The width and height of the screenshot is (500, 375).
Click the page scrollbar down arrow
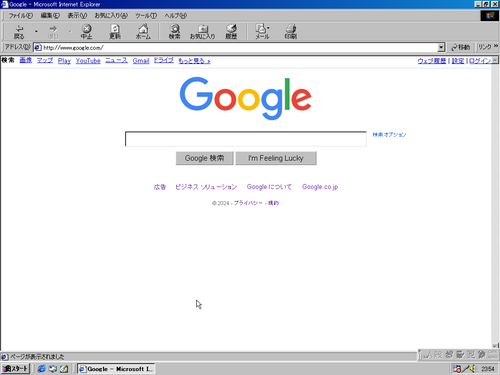(x=495, y=346)
